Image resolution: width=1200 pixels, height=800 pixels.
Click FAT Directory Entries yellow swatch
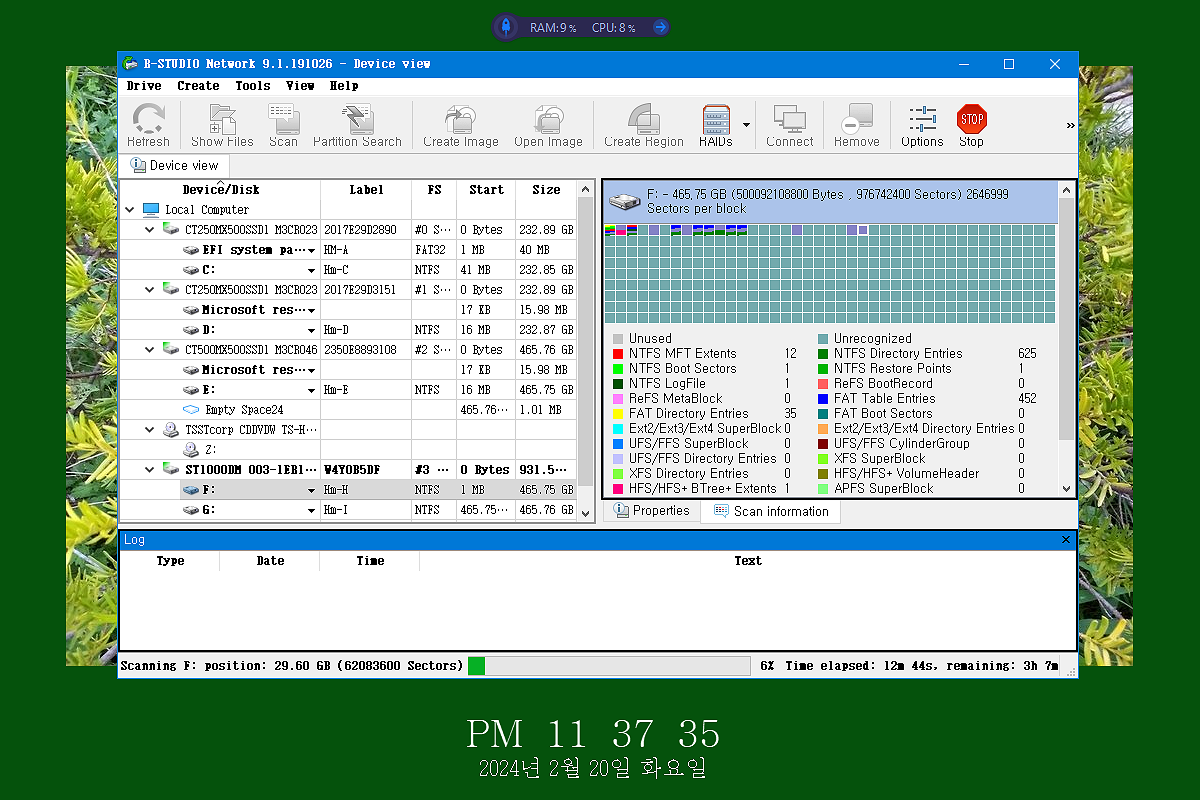coord(618,414)
